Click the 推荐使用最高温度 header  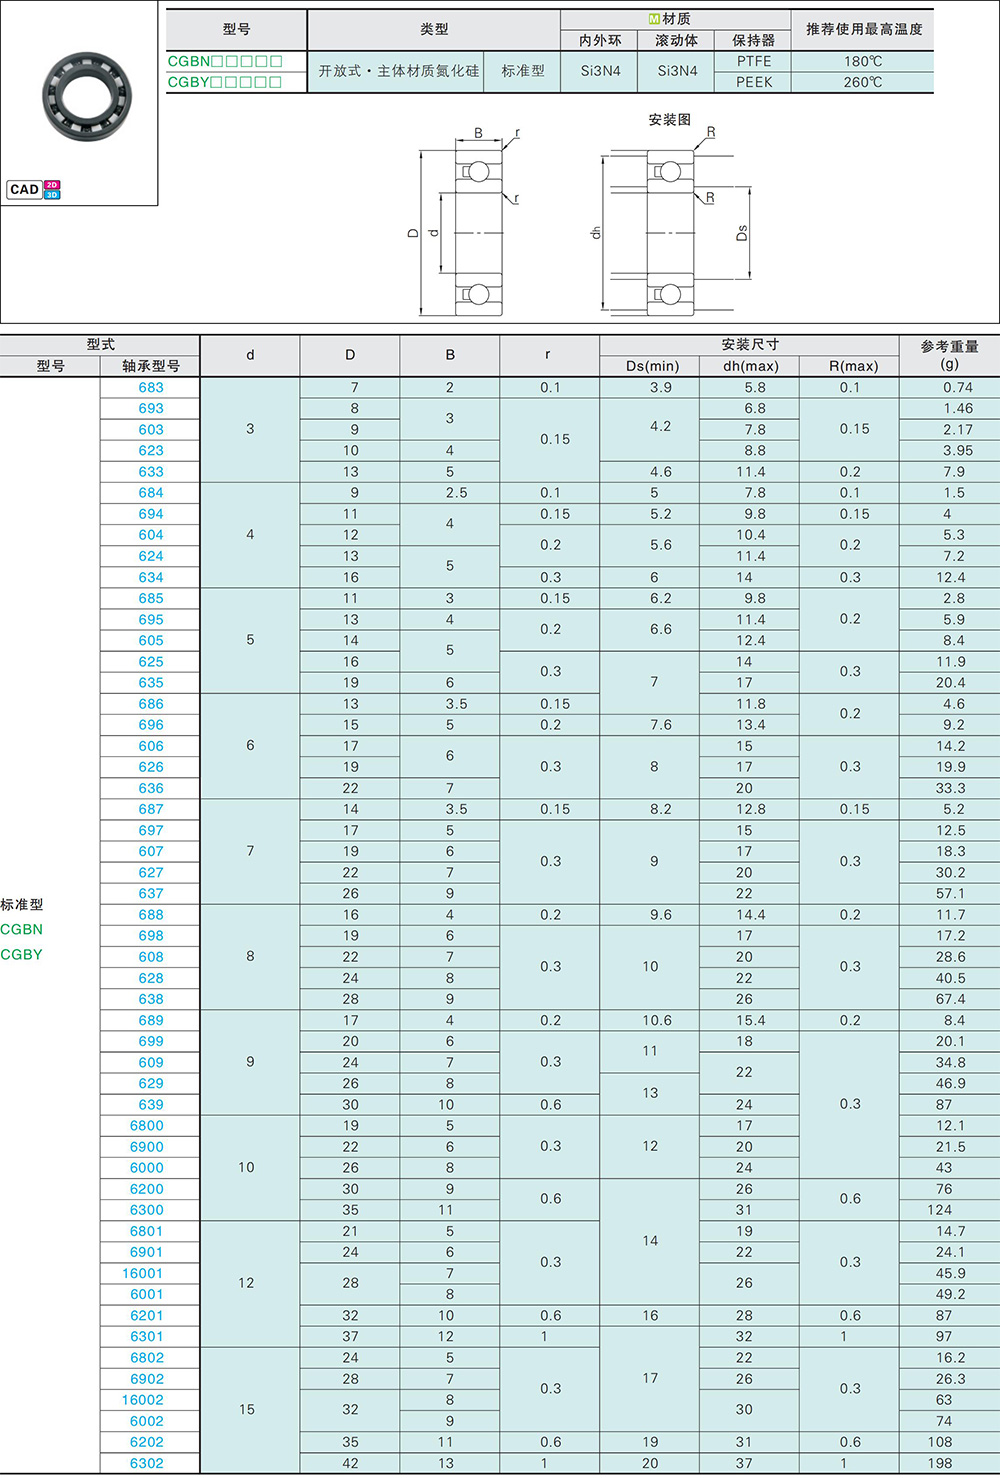pos(864,30)
